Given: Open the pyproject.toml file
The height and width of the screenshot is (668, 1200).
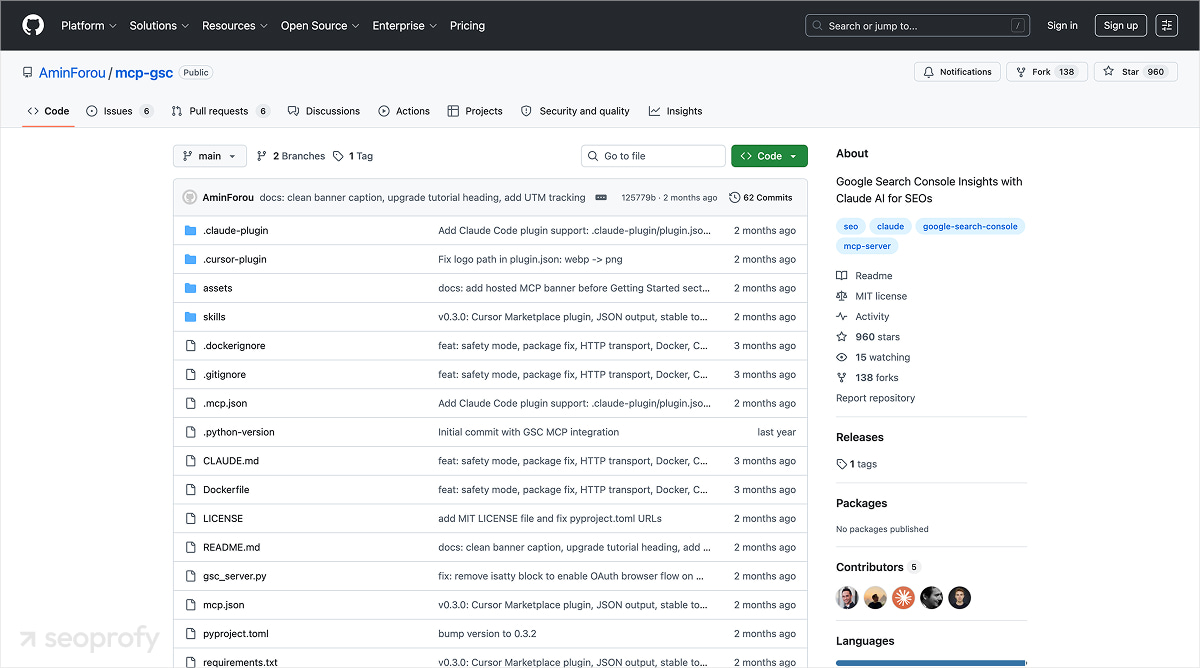Looking at the screenshot, I should [236, 634].
